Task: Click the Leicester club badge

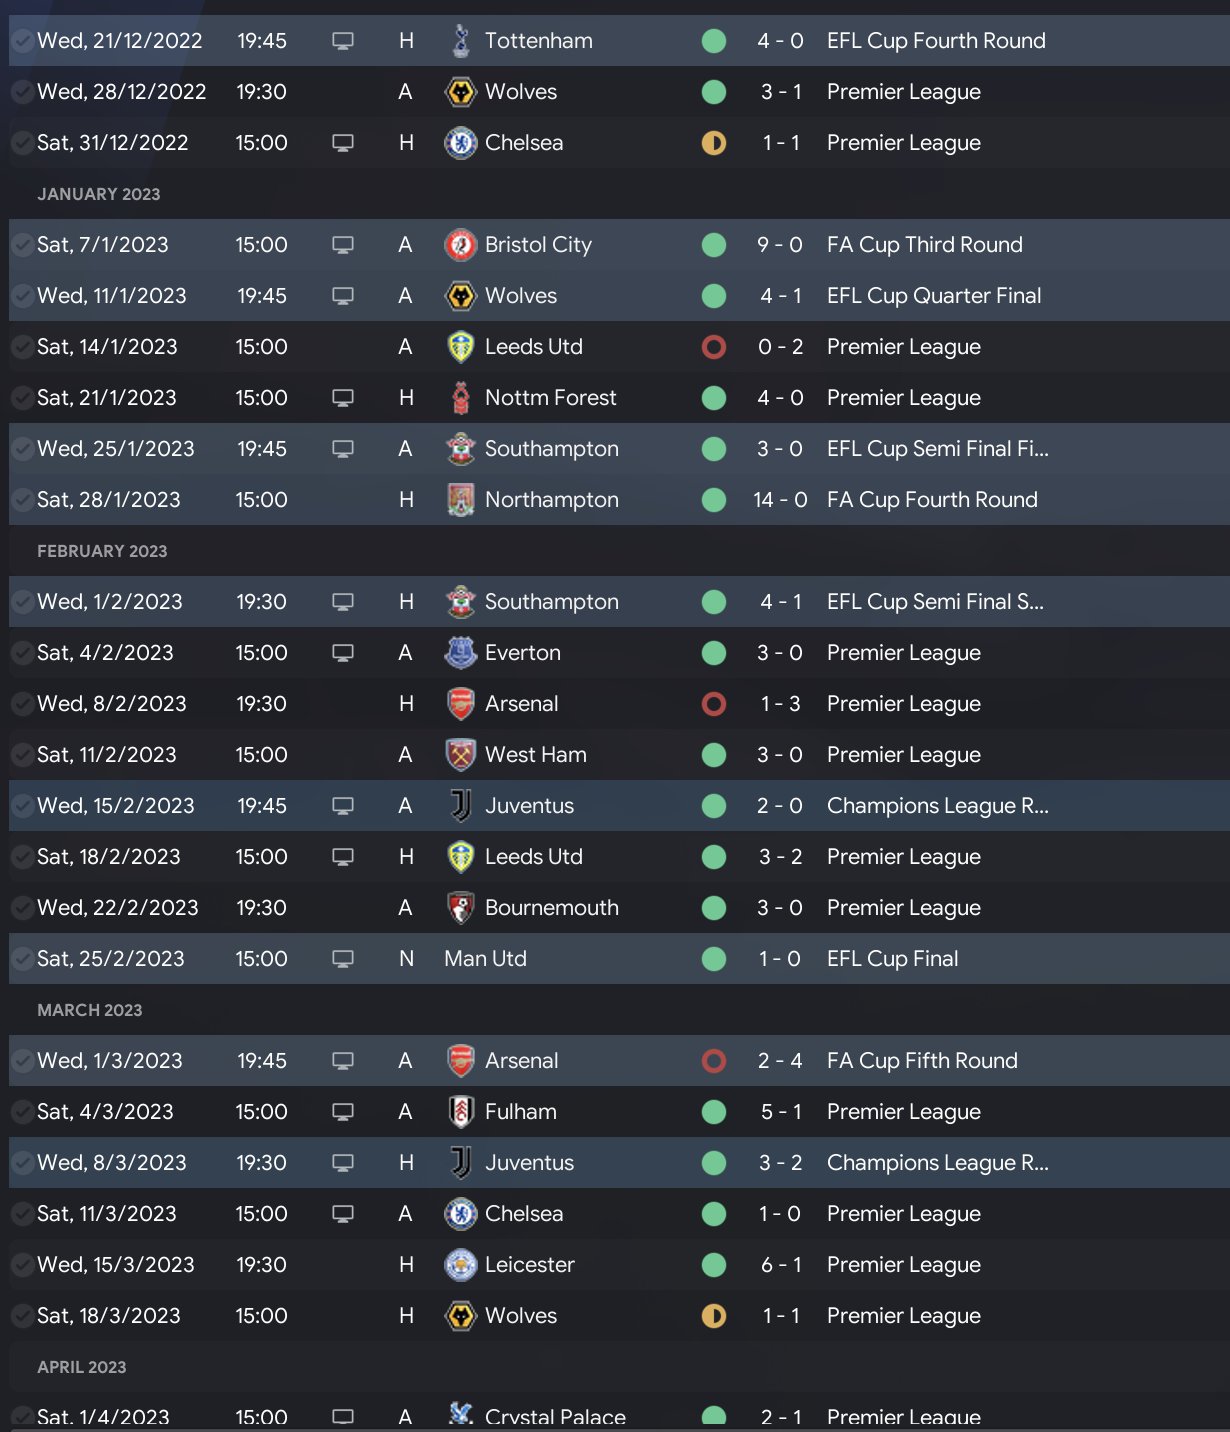Action: pyautogui.click(x=460, y=1265)
